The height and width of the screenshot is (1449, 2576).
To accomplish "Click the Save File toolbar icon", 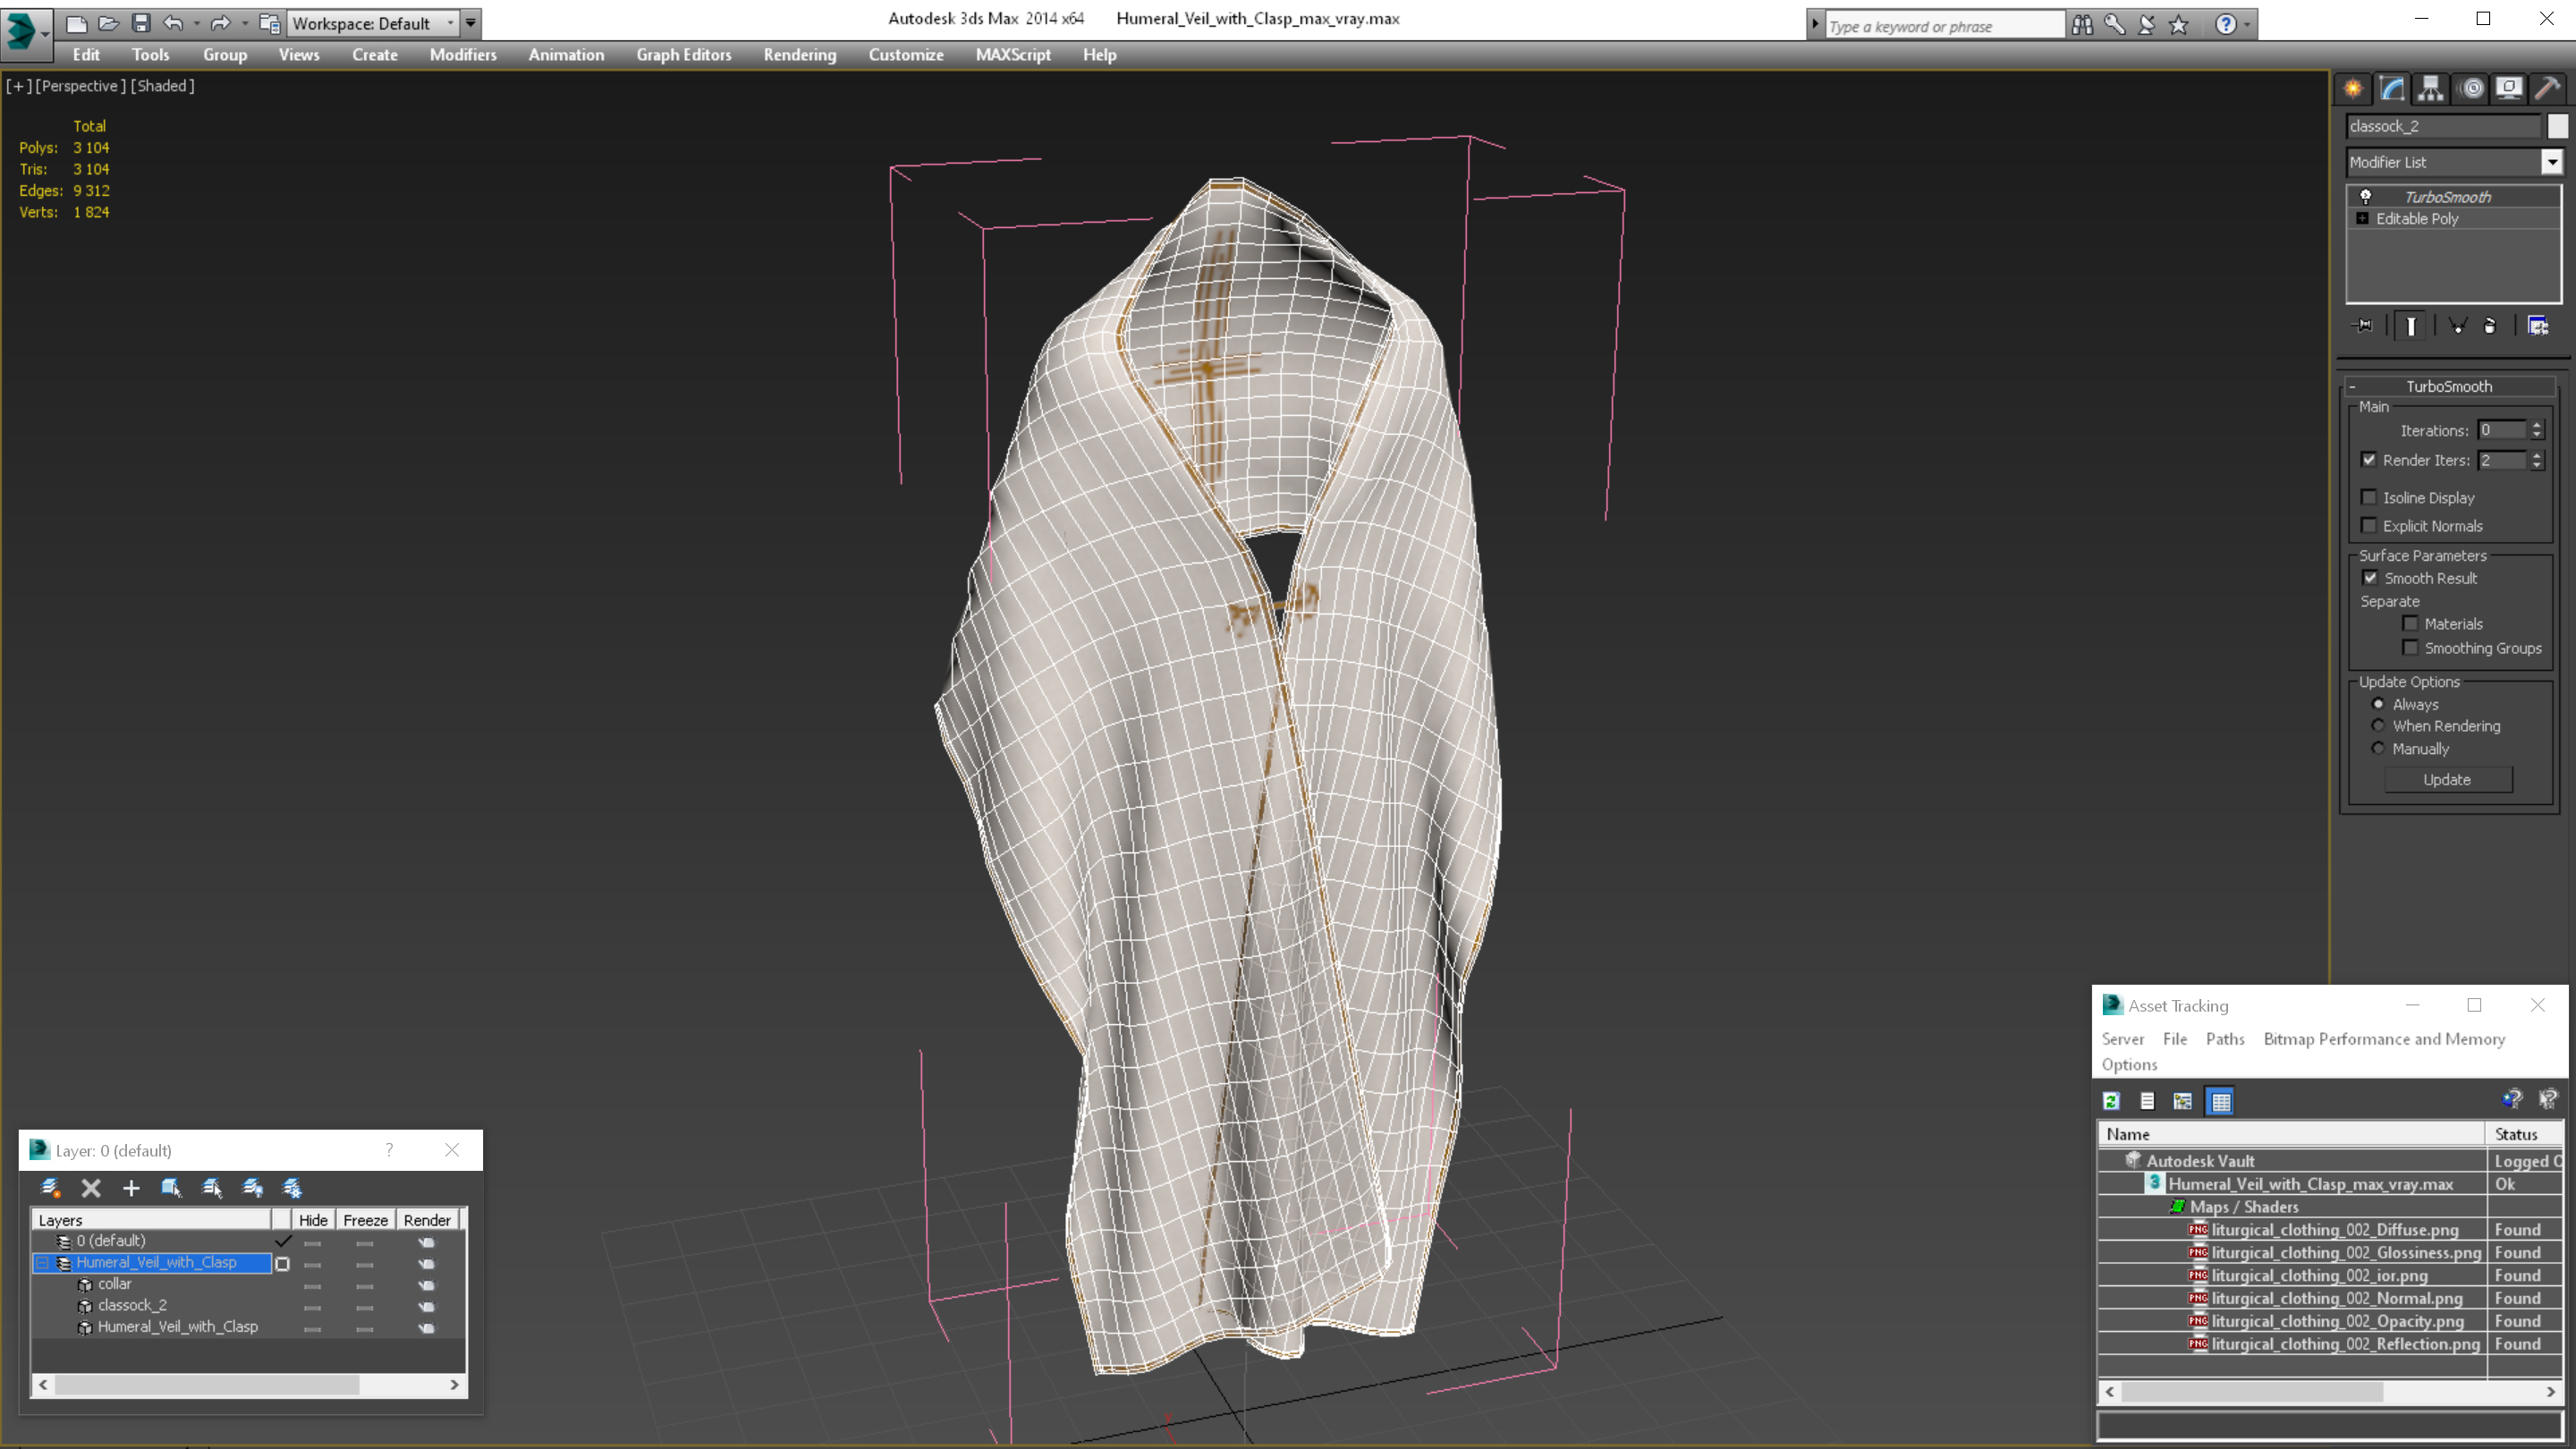I will [140, 23].
